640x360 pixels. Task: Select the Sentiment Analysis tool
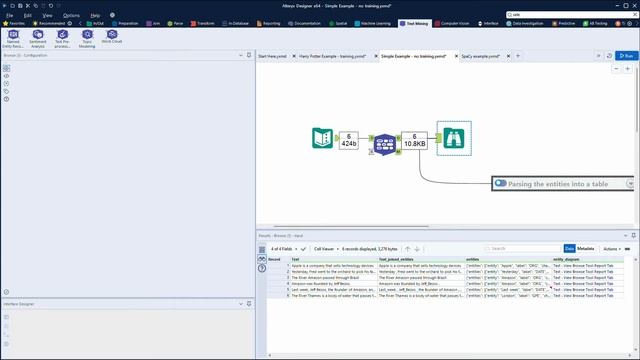(x=38, y=38)
